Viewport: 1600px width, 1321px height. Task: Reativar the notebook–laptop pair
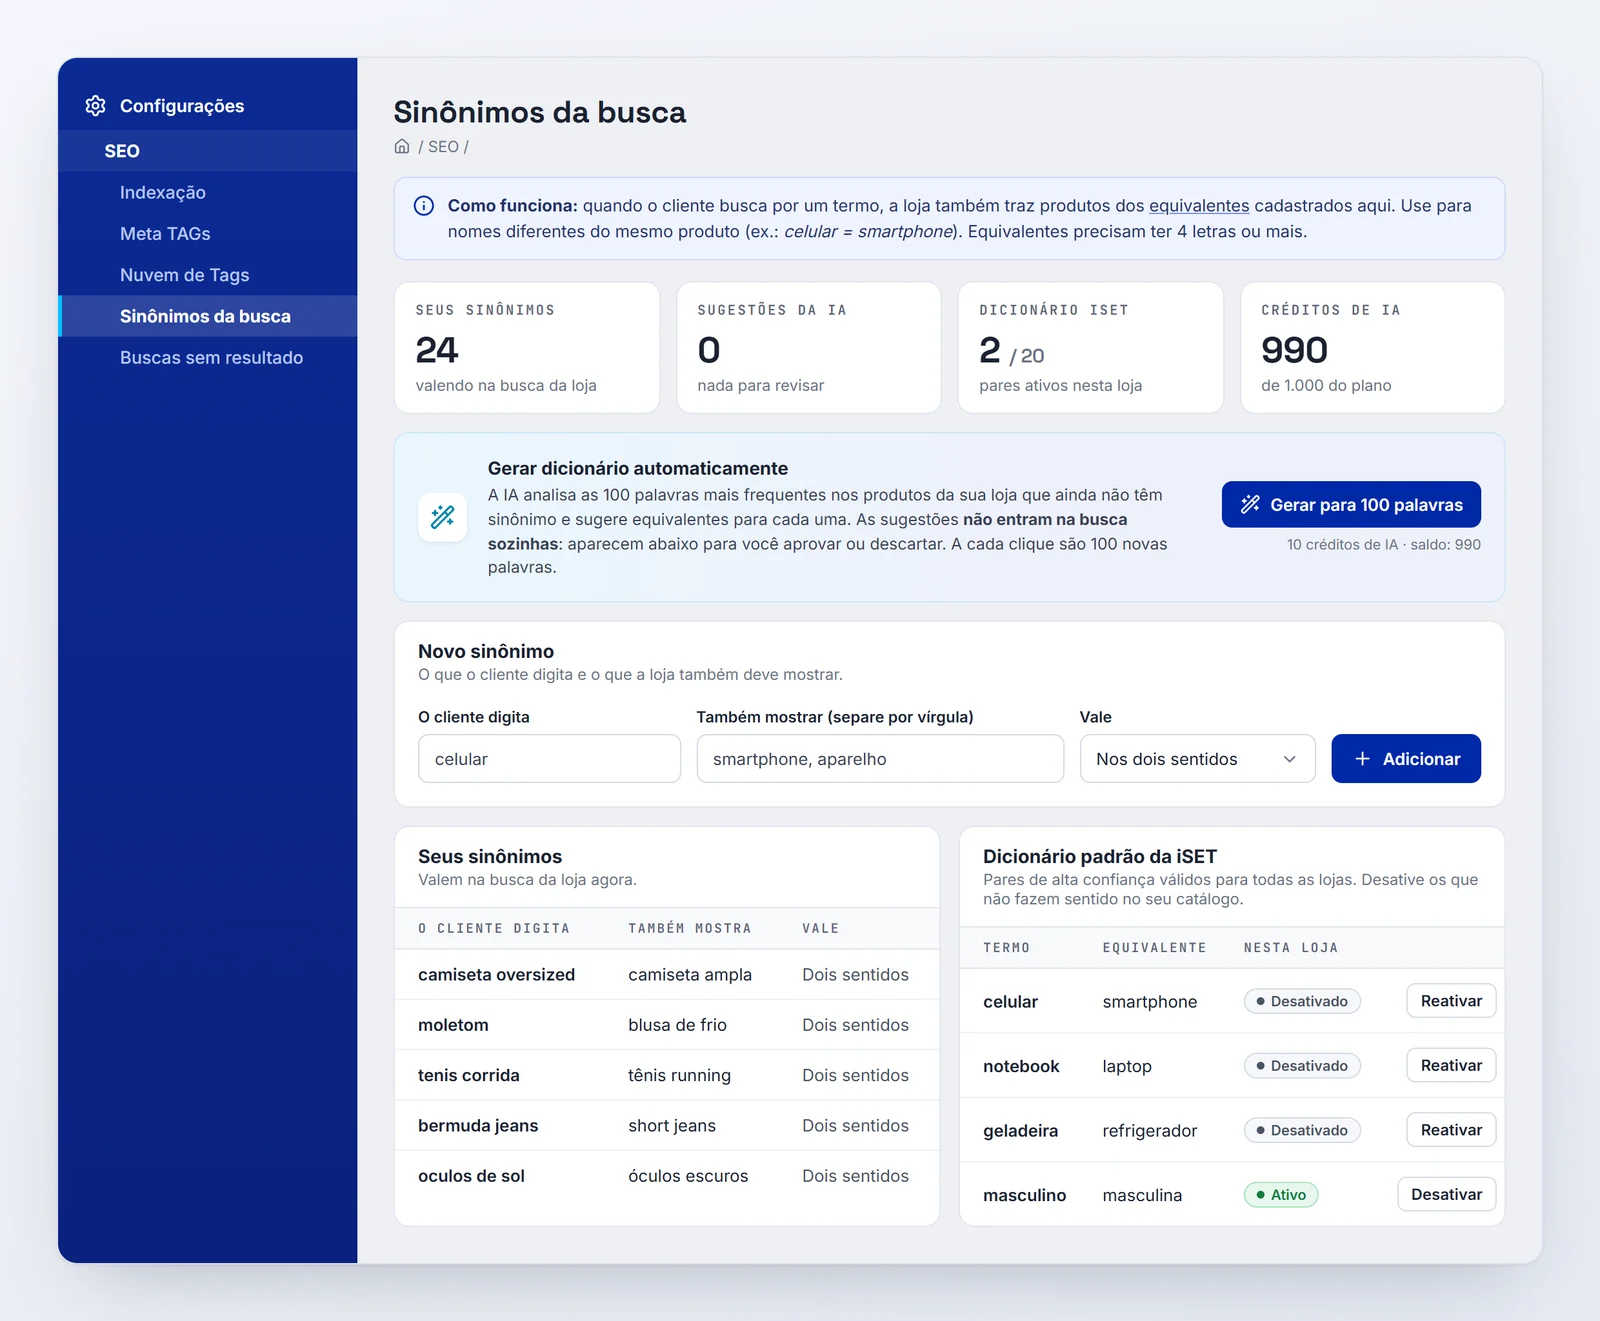tap(1451, 1066)
